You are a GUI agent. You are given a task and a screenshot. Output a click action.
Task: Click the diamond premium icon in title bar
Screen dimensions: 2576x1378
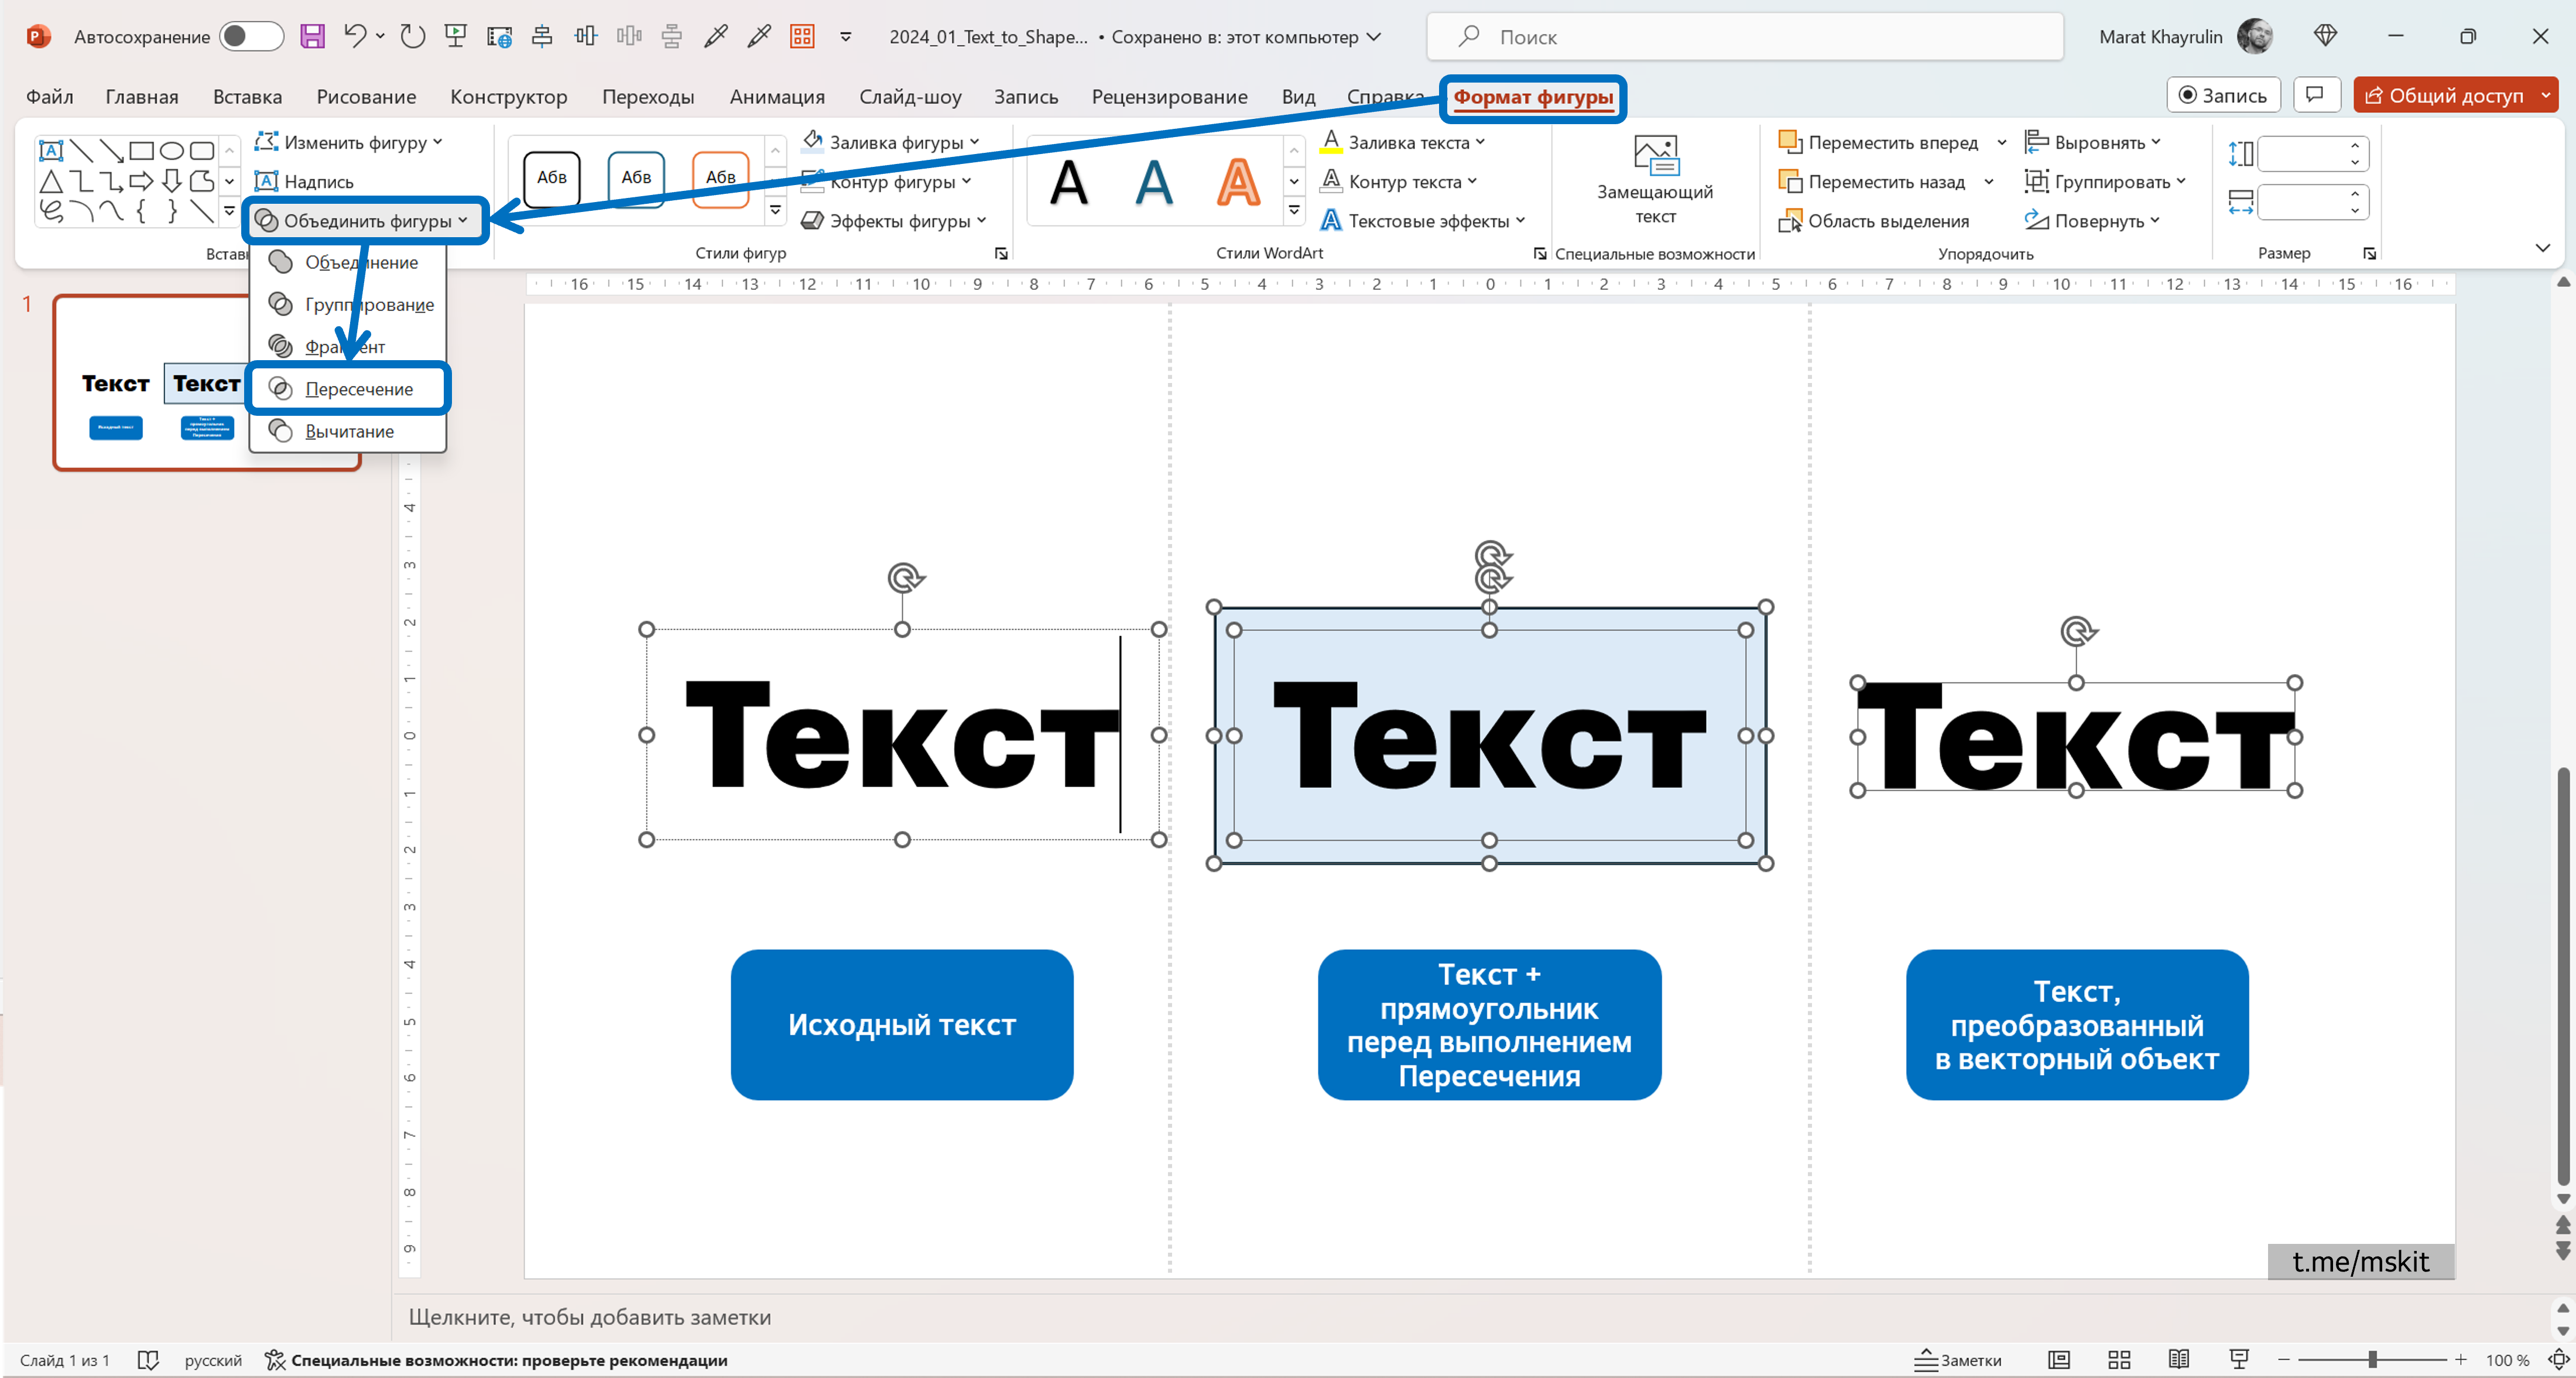click(x=2325, y=36)
